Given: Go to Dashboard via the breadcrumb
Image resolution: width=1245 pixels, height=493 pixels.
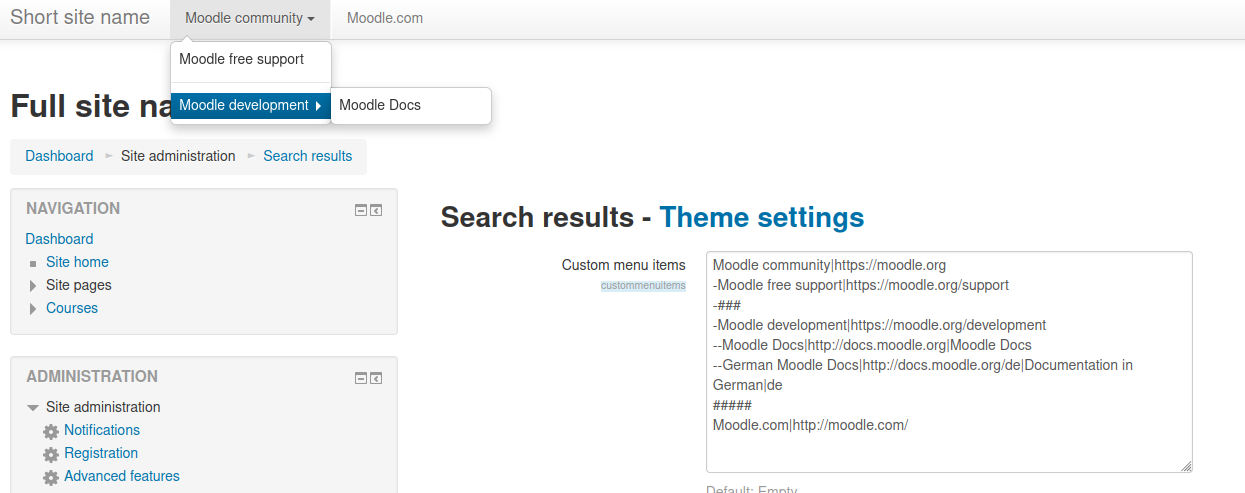Looking at the screenshot, I should tap(59, 156).
